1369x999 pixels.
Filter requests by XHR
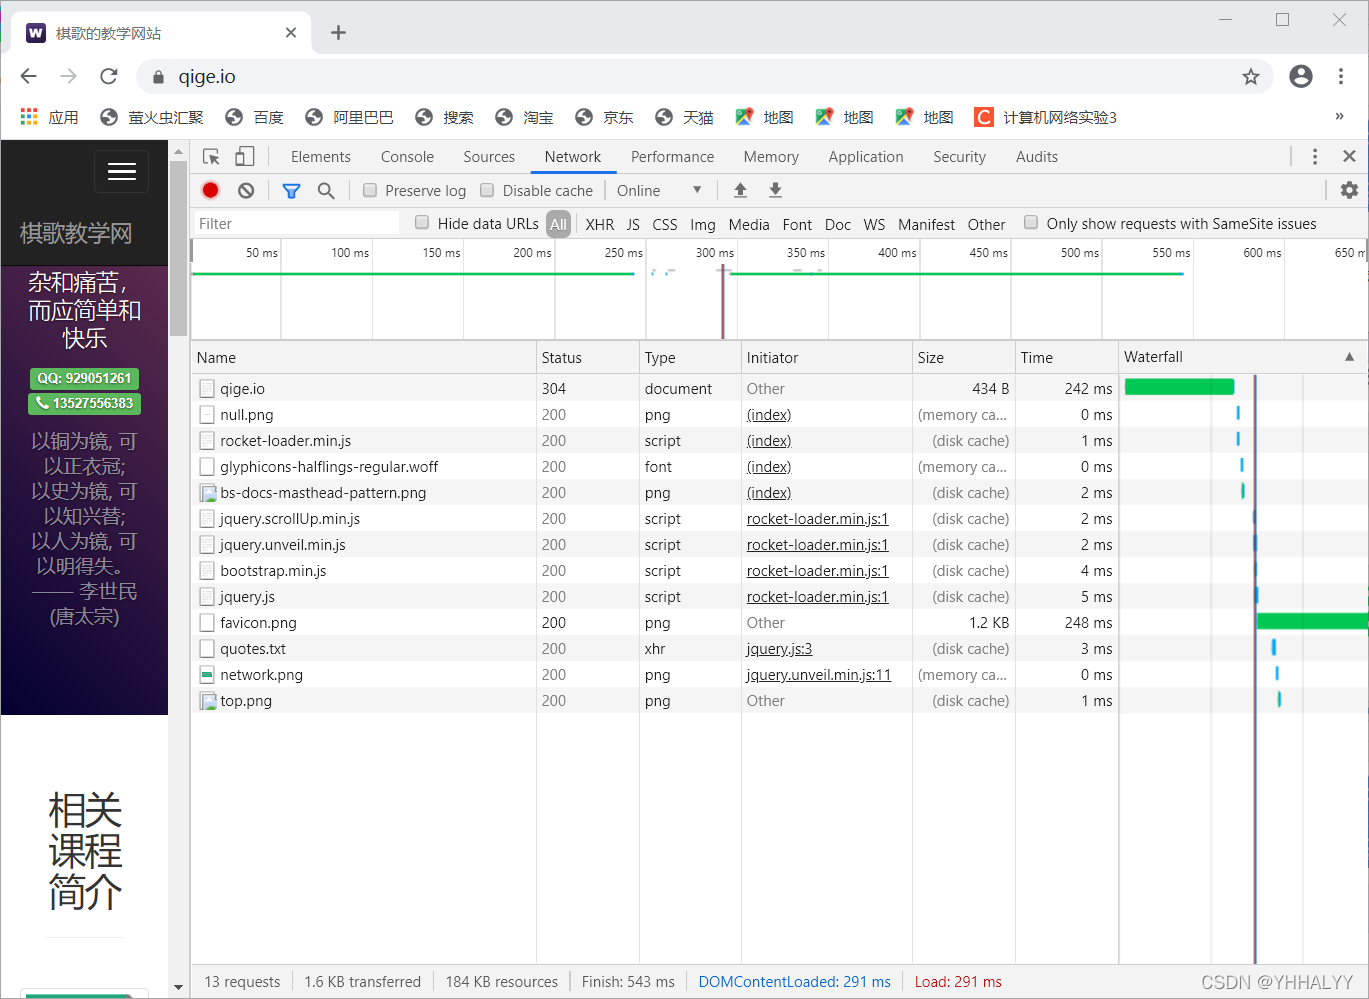click(600, 224)
